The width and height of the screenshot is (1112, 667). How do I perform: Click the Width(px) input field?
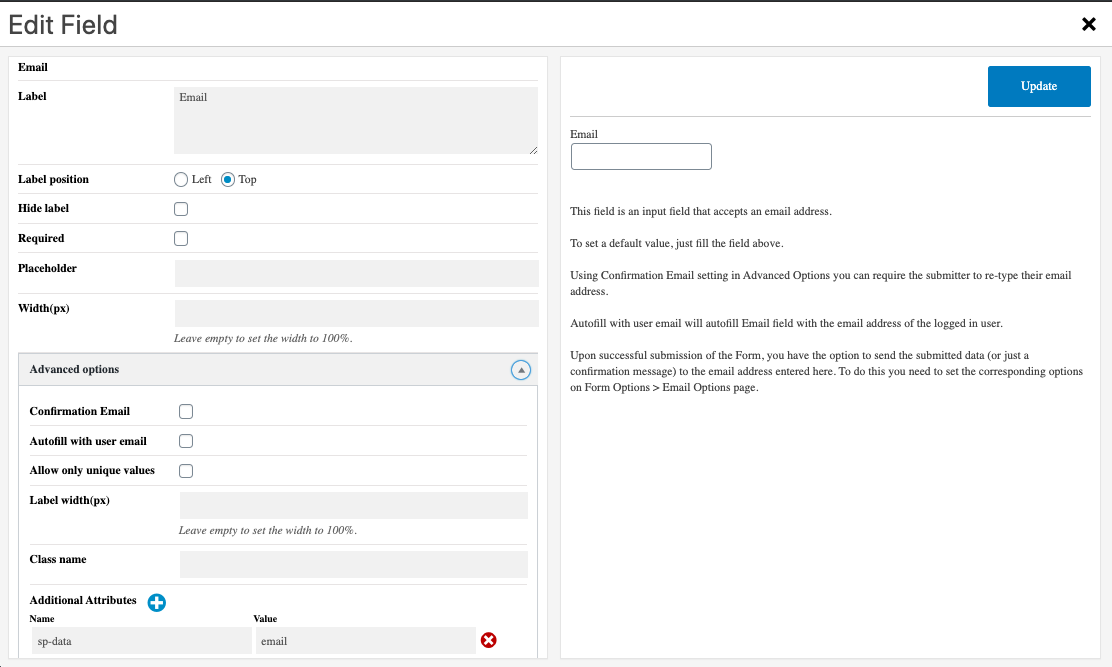point(356,314)
